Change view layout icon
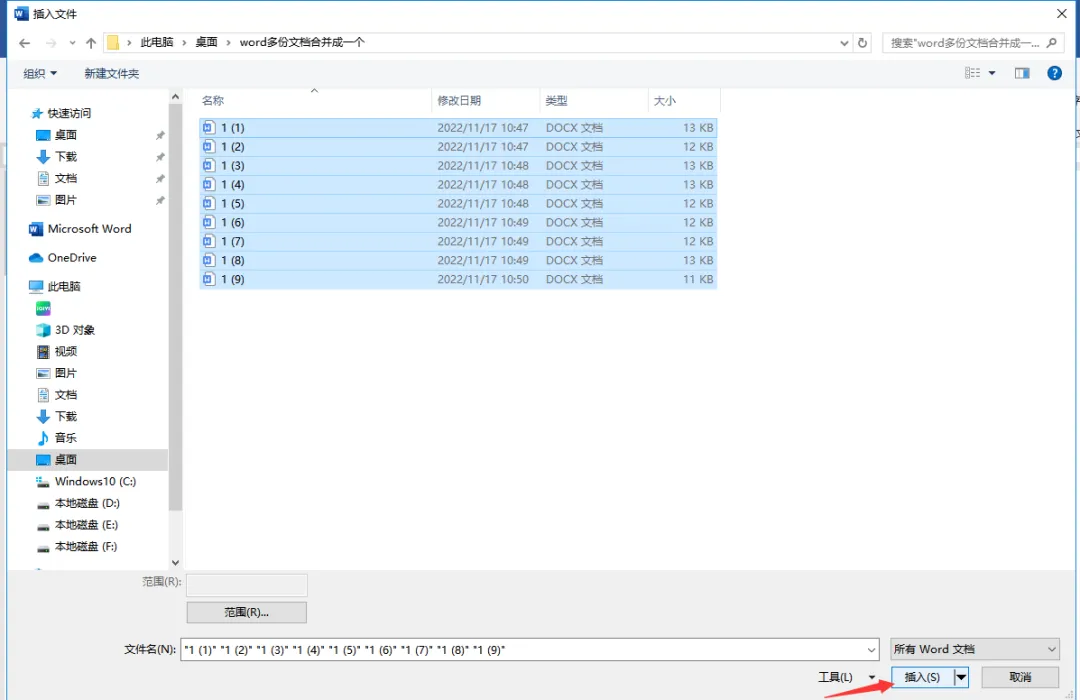This screenshot has width=1080, height=700. [x=973, y=73]
